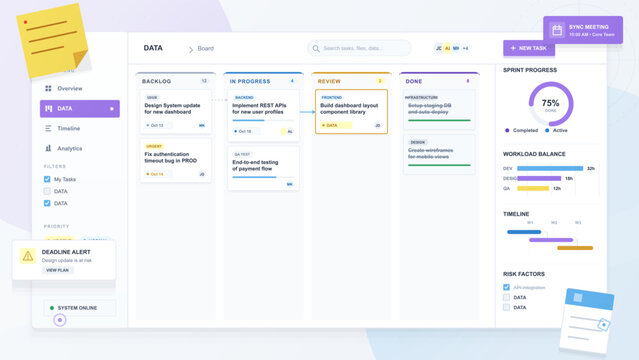
Task: Click the JC avatar
Action: click(438, 48)
